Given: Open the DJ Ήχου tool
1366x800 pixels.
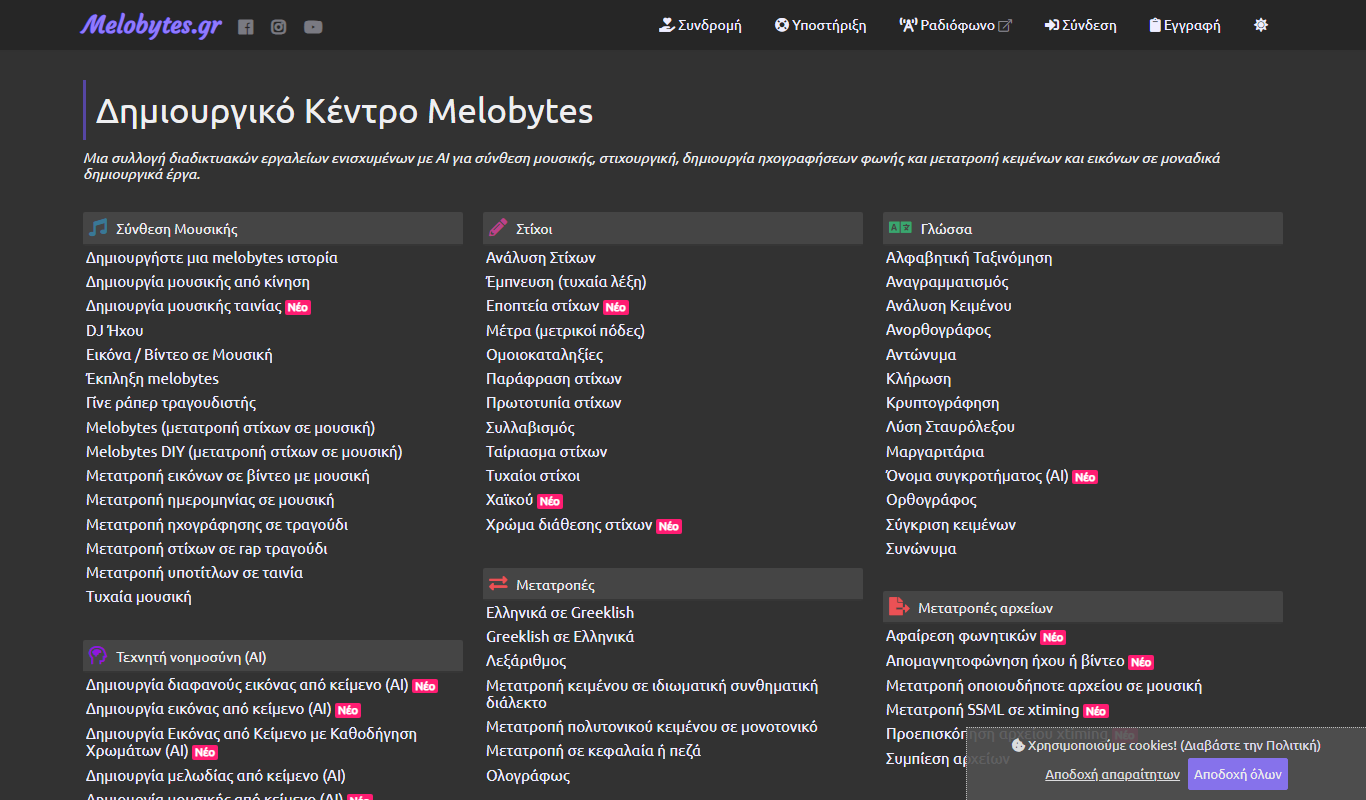Looking at the screenshot, I should (x=115, y=330).
